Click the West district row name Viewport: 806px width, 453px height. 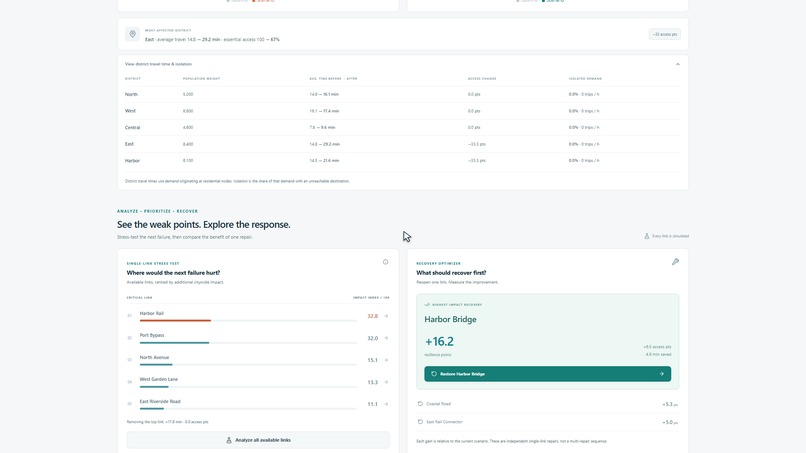click(130, 111)
